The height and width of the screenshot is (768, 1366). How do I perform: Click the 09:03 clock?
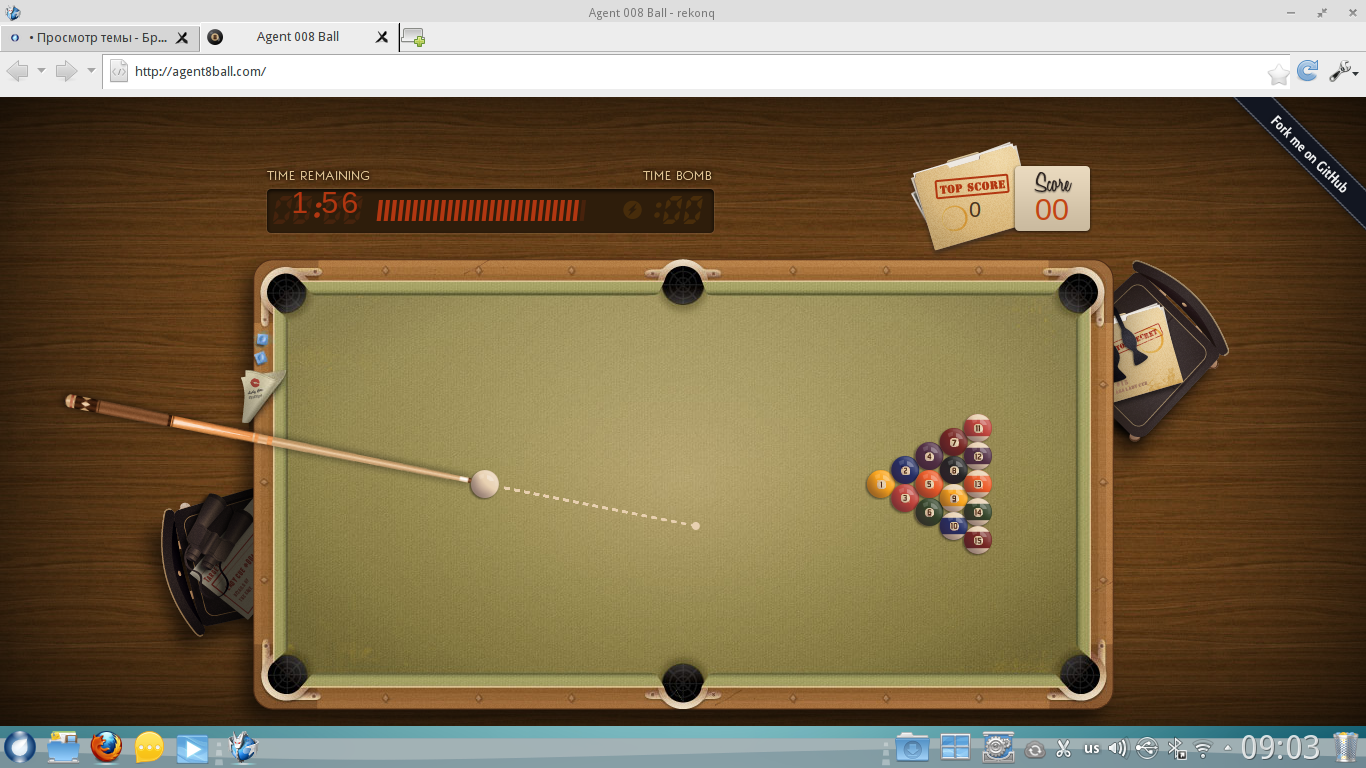(x=1281, y=748)
